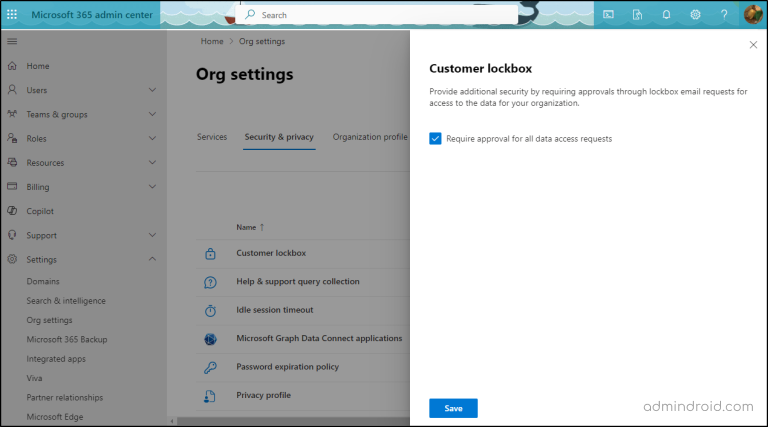Go to Org settings in sidebar

[49, 320]
